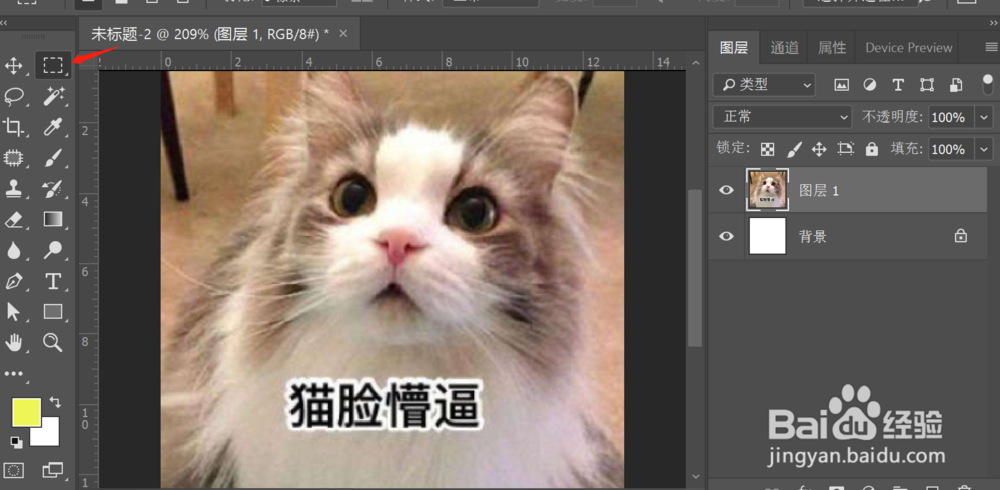Close the 未标题-2 document tab
Screen dimensions: 1000x490
(343, 33)
